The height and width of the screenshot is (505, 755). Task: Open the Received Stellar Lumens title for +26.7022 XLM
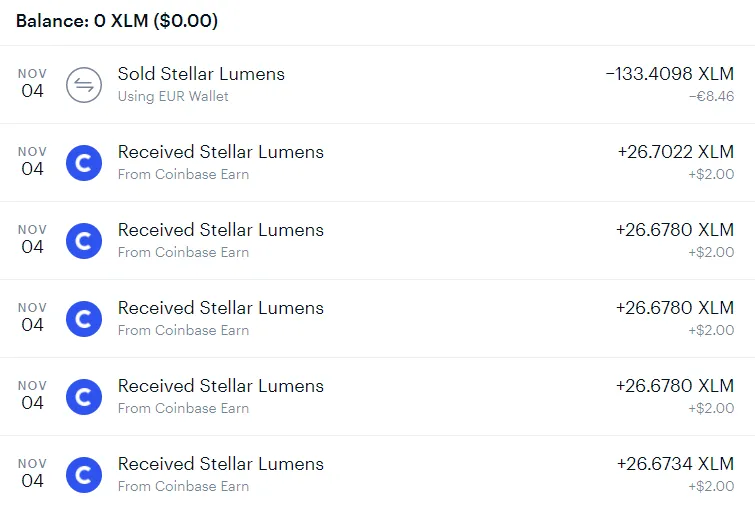221,152
